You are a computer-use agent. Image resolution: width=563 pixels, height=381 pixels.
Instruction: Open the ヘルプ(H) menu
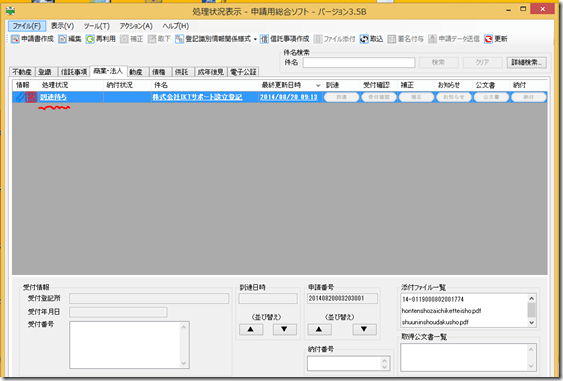(x=176, y=26)
